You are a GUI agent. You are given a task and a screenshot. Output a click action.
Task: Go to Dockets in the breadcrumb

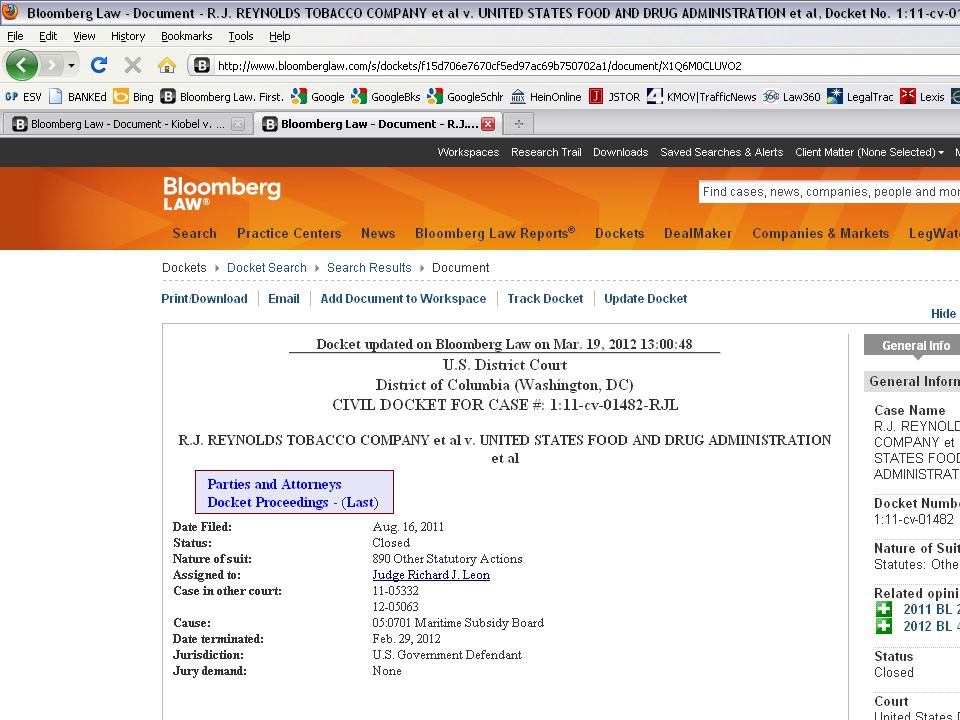tap(184, 268)
